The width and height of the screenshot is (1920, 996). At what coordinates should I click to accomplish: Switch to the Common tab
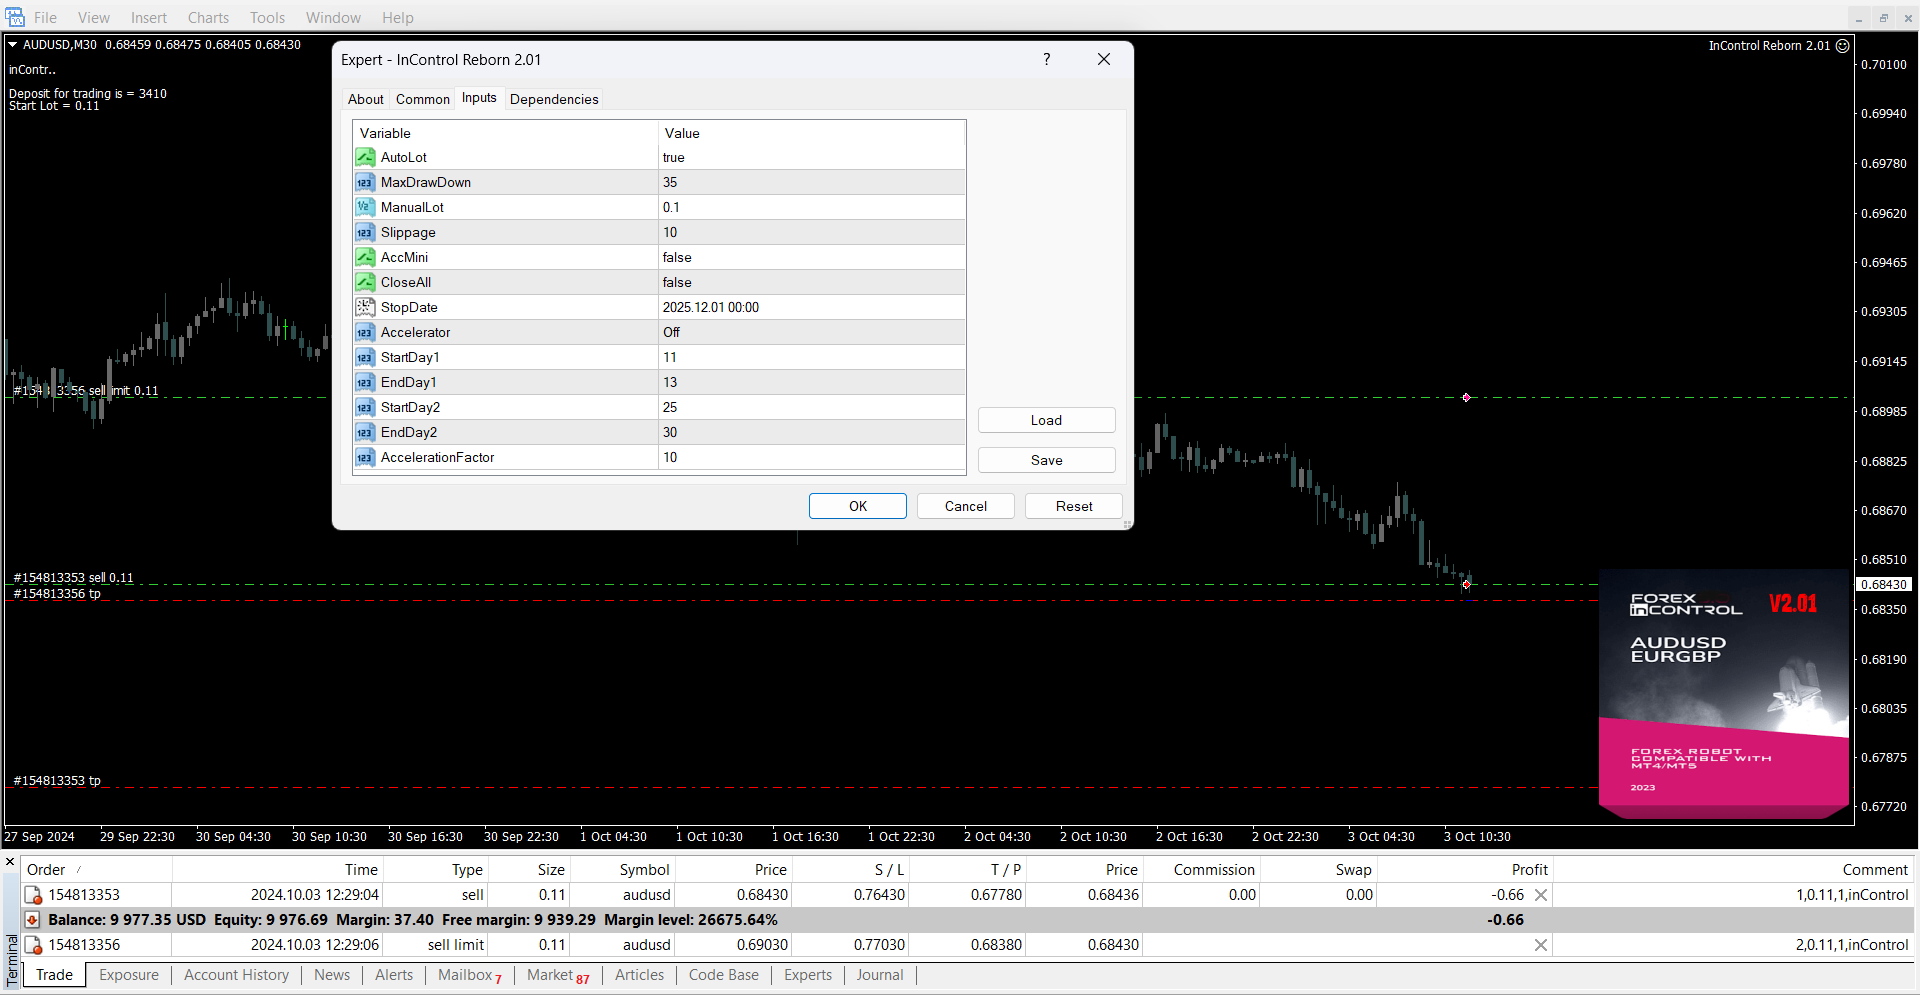[x=422, y=99]
